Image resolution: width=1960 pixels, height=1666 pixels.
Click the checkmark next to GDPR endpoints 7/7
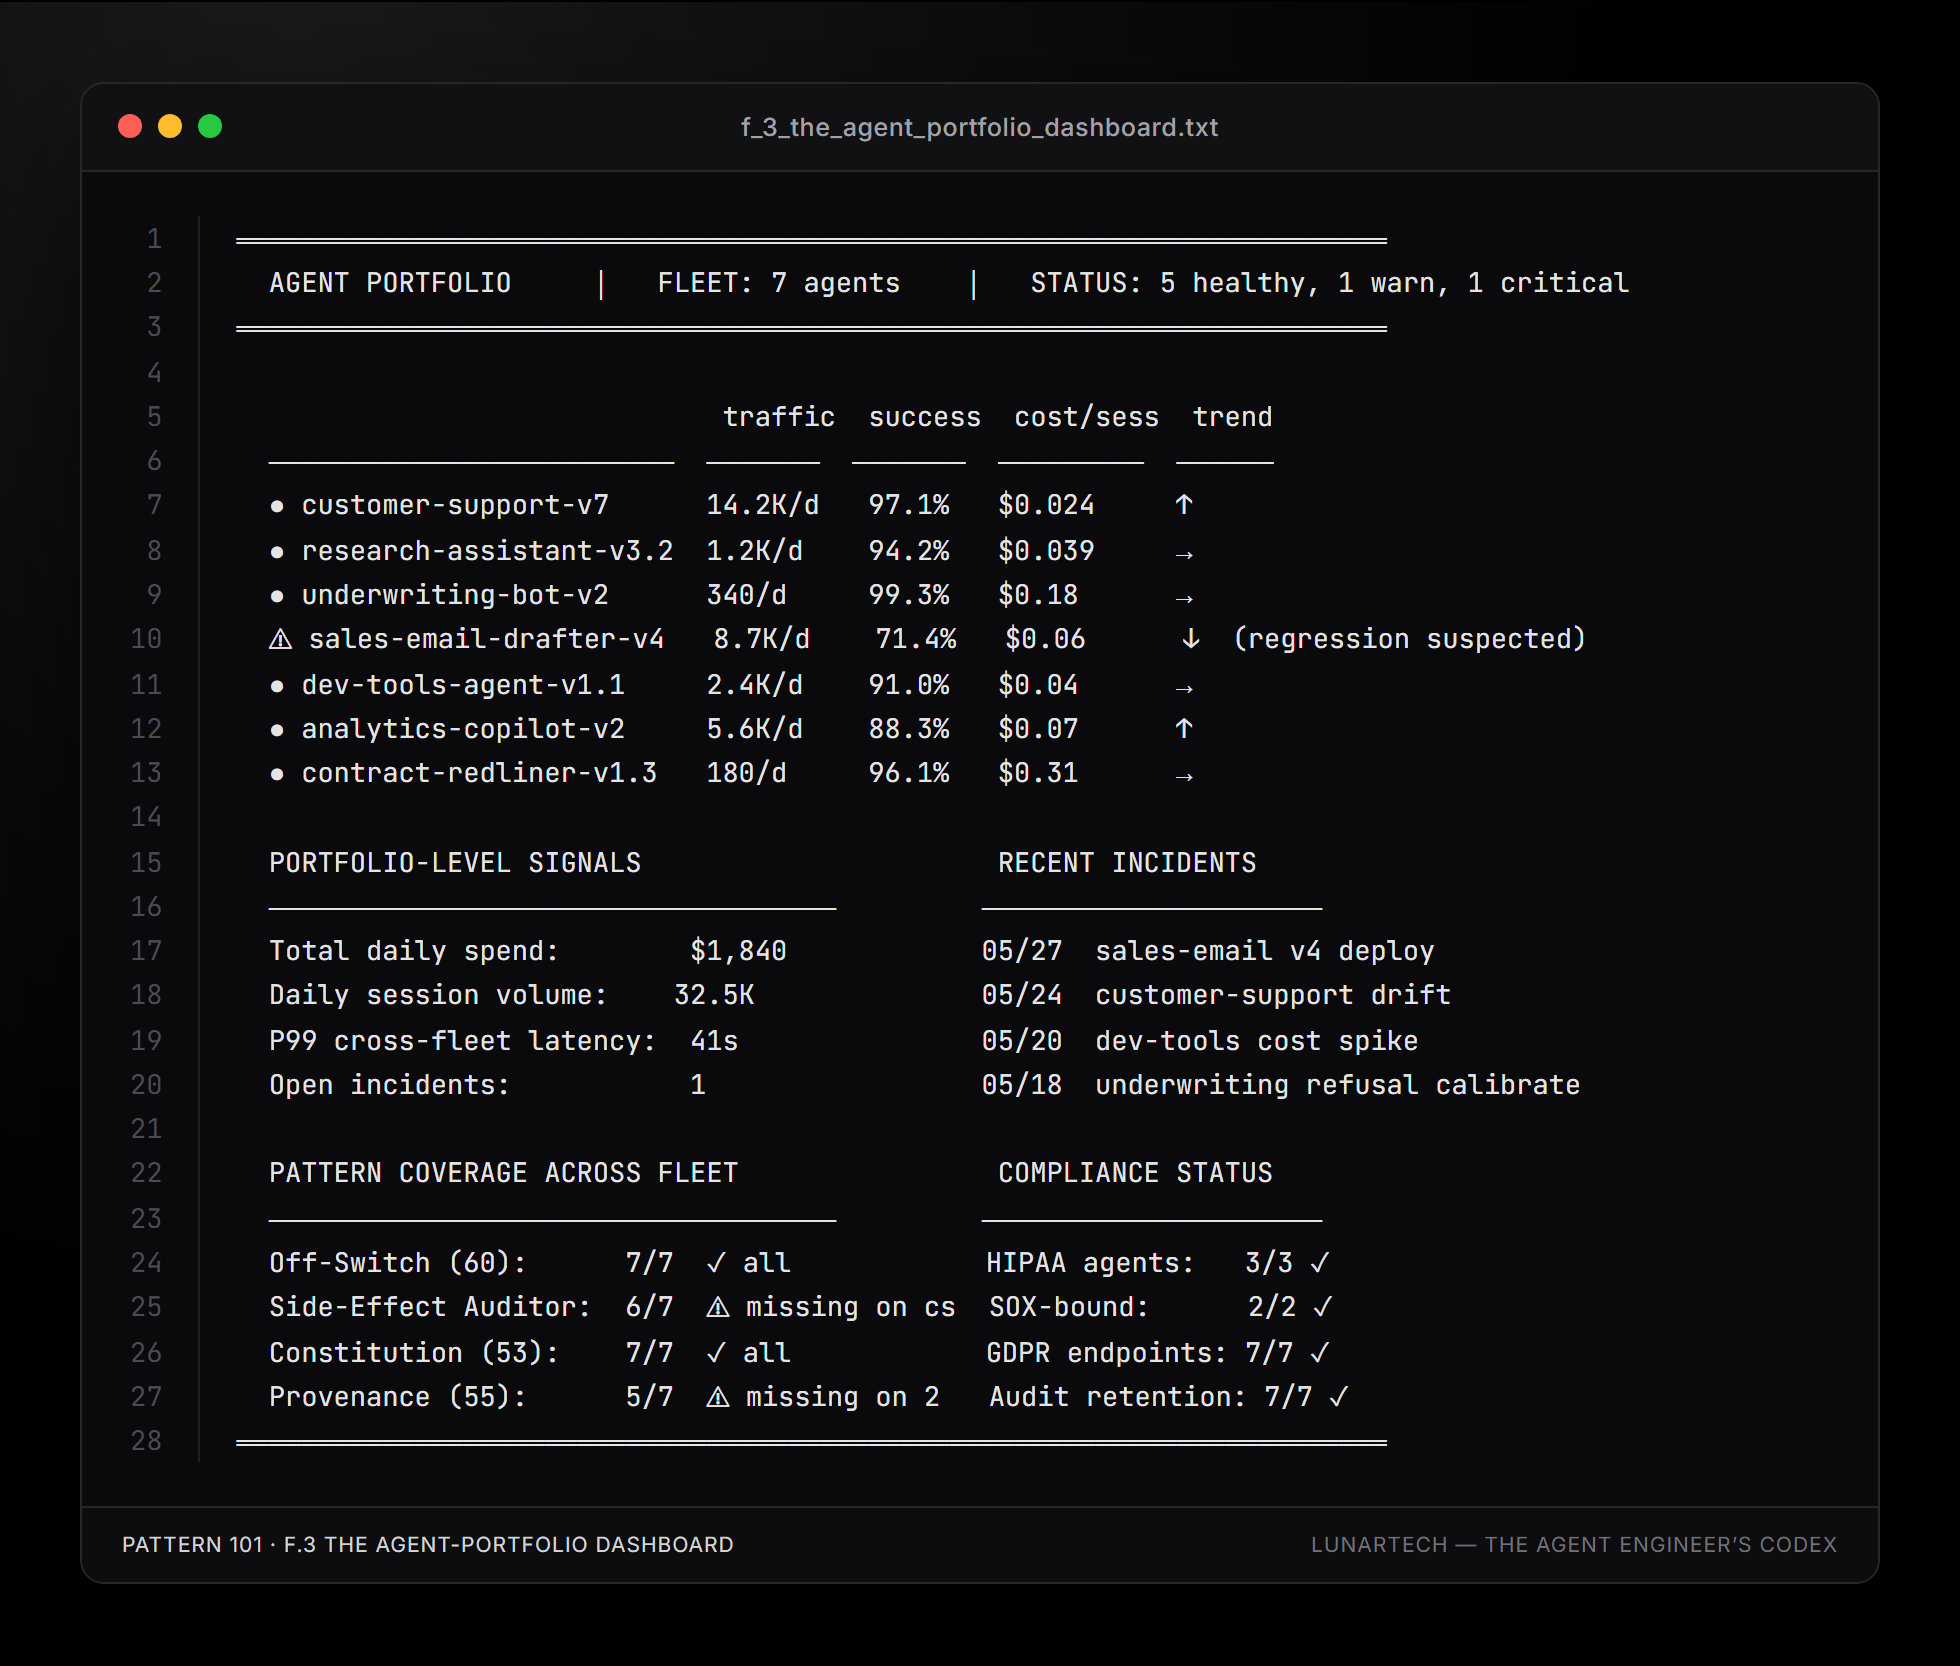(1320, 1353)
